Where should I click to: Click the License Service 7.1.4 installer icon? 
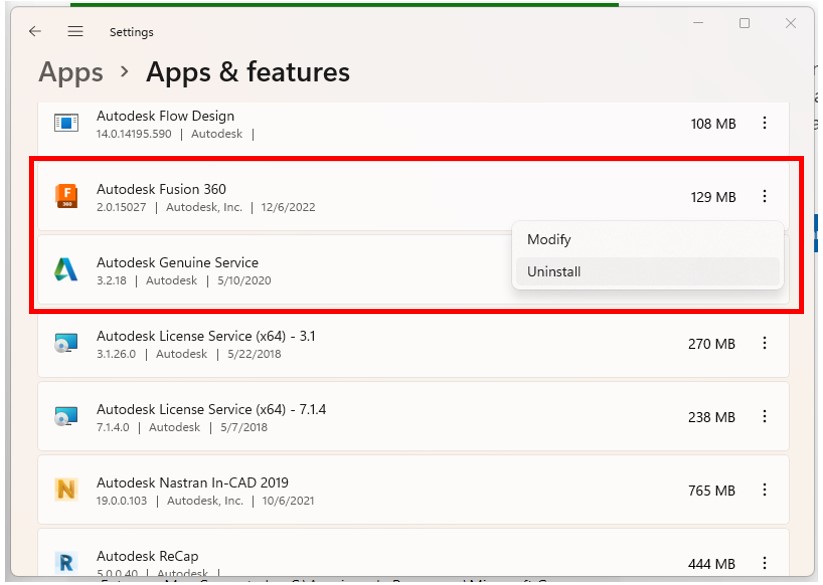click(x=66, y=417)
